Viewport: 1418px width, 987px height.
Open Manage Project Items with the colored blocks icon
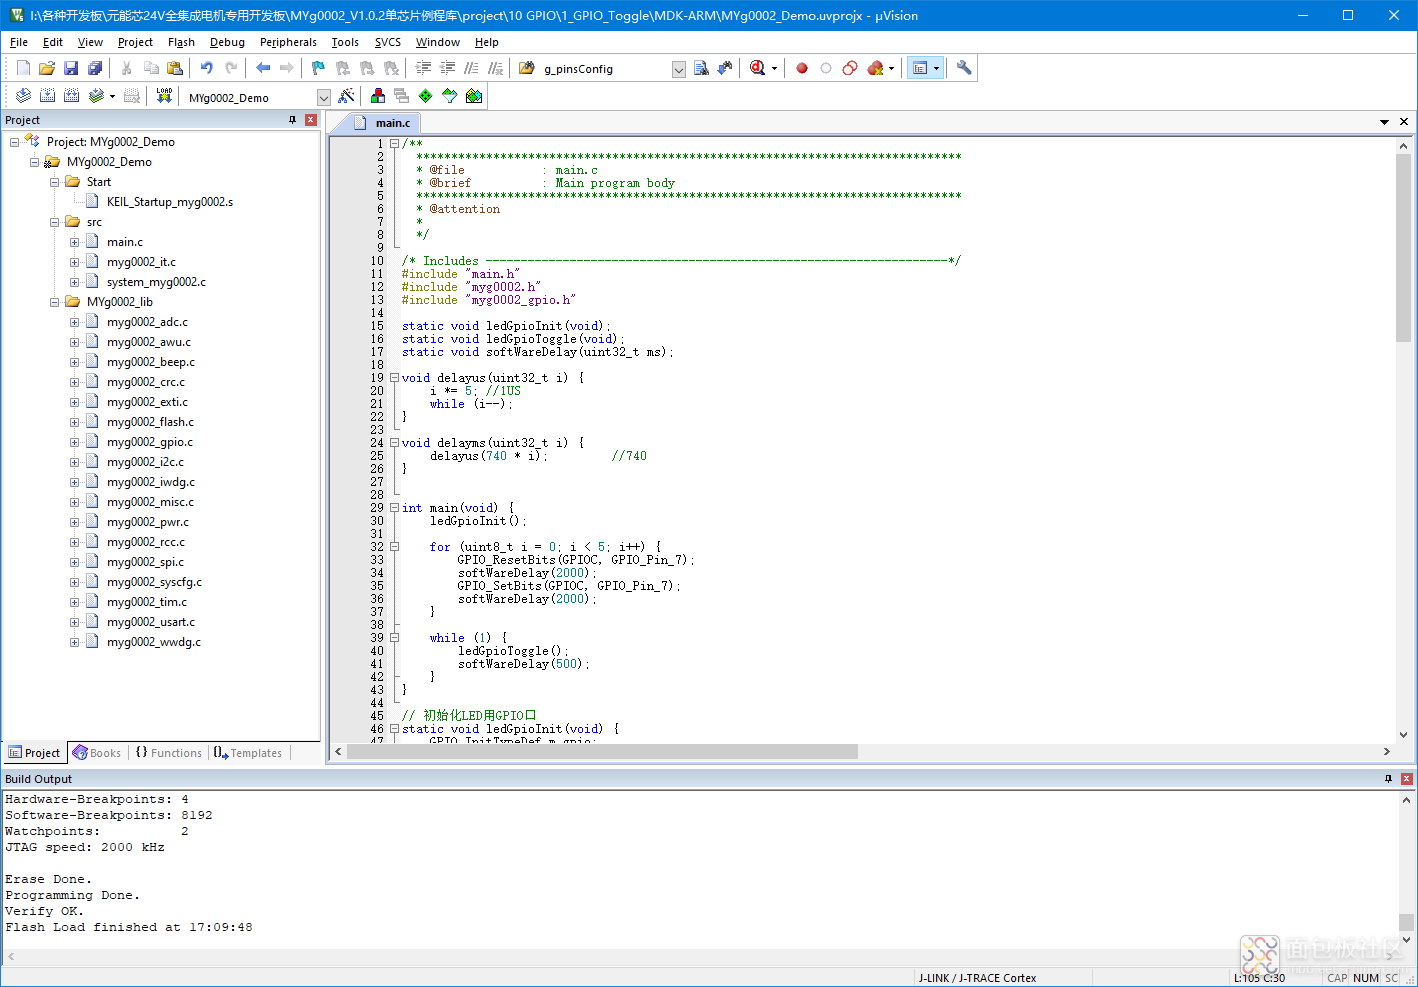click(x=378, y=96)
